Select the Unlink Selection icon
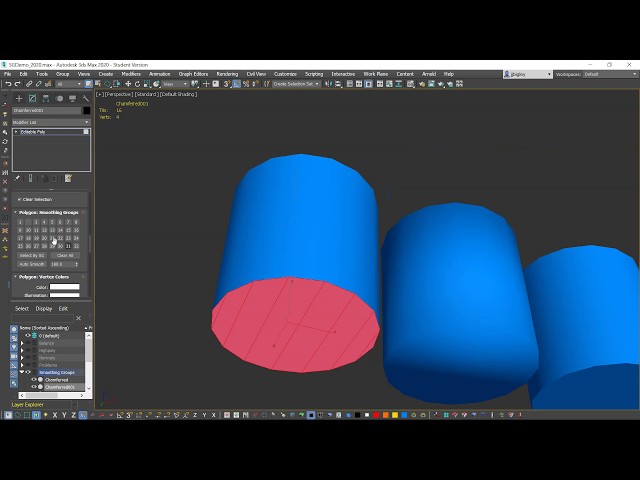The image size is (640, 480). tap(39, 84)
